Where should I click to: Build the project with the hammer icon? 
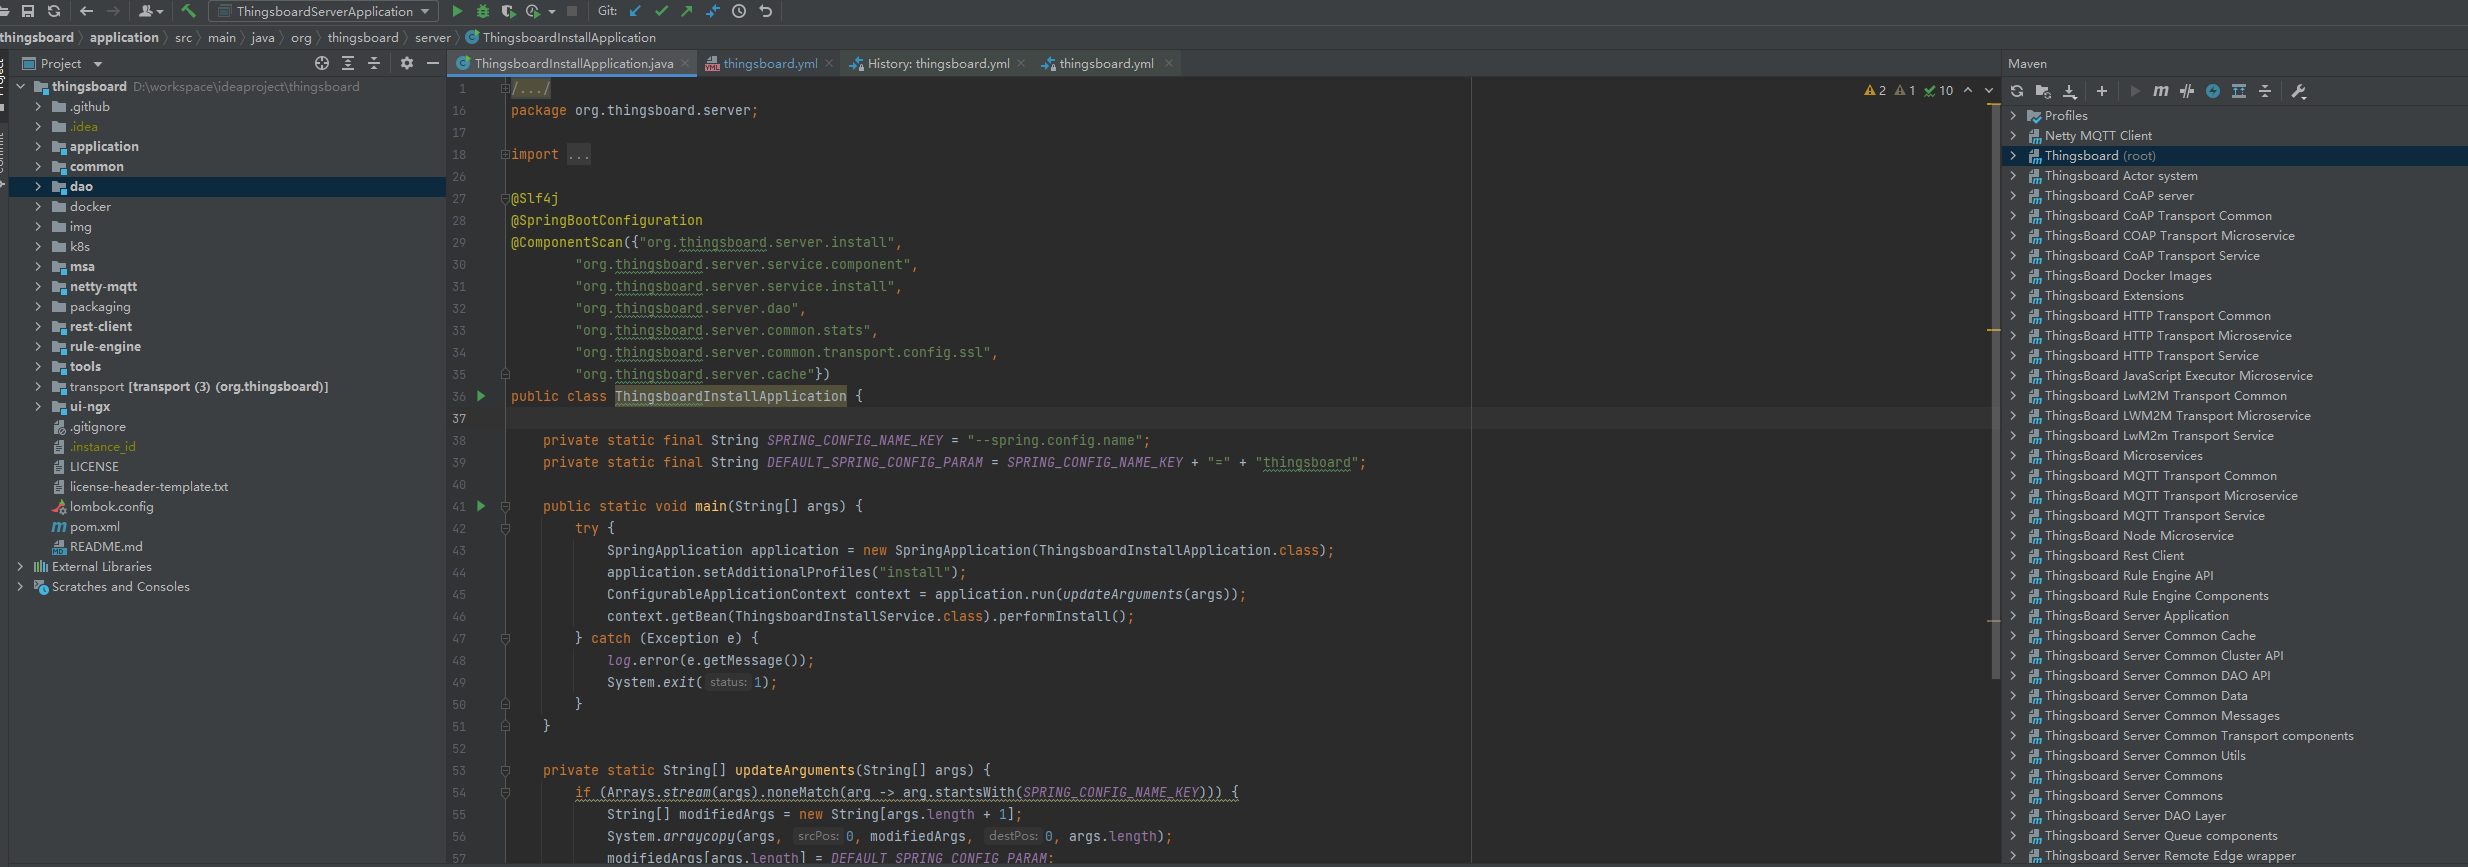(x=188, y=11)
